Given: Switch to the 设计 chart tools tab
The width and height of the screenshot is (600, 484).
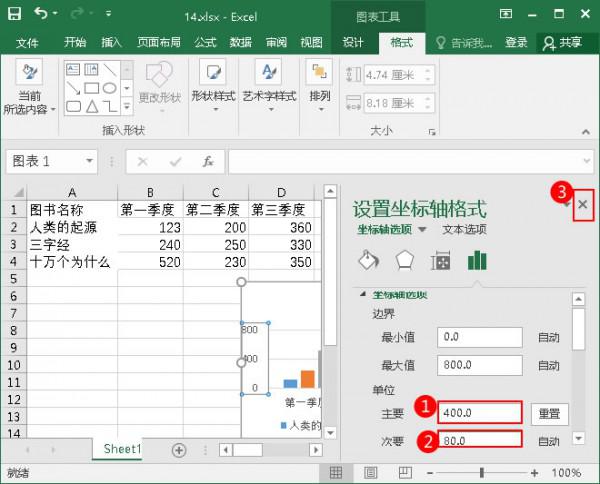Looking at the screenshot, I should tap(352, 42).
